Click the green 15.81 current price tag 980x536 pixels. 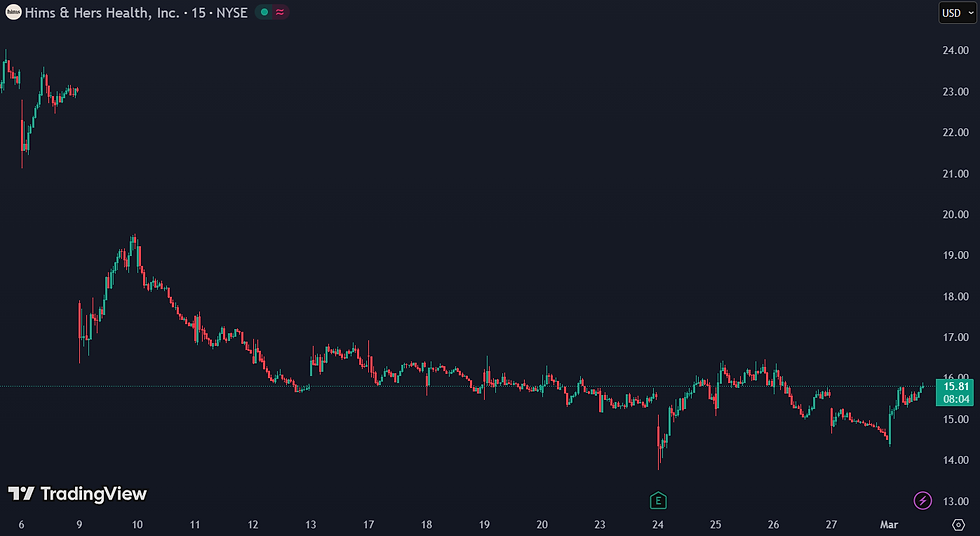click(955, 387)
